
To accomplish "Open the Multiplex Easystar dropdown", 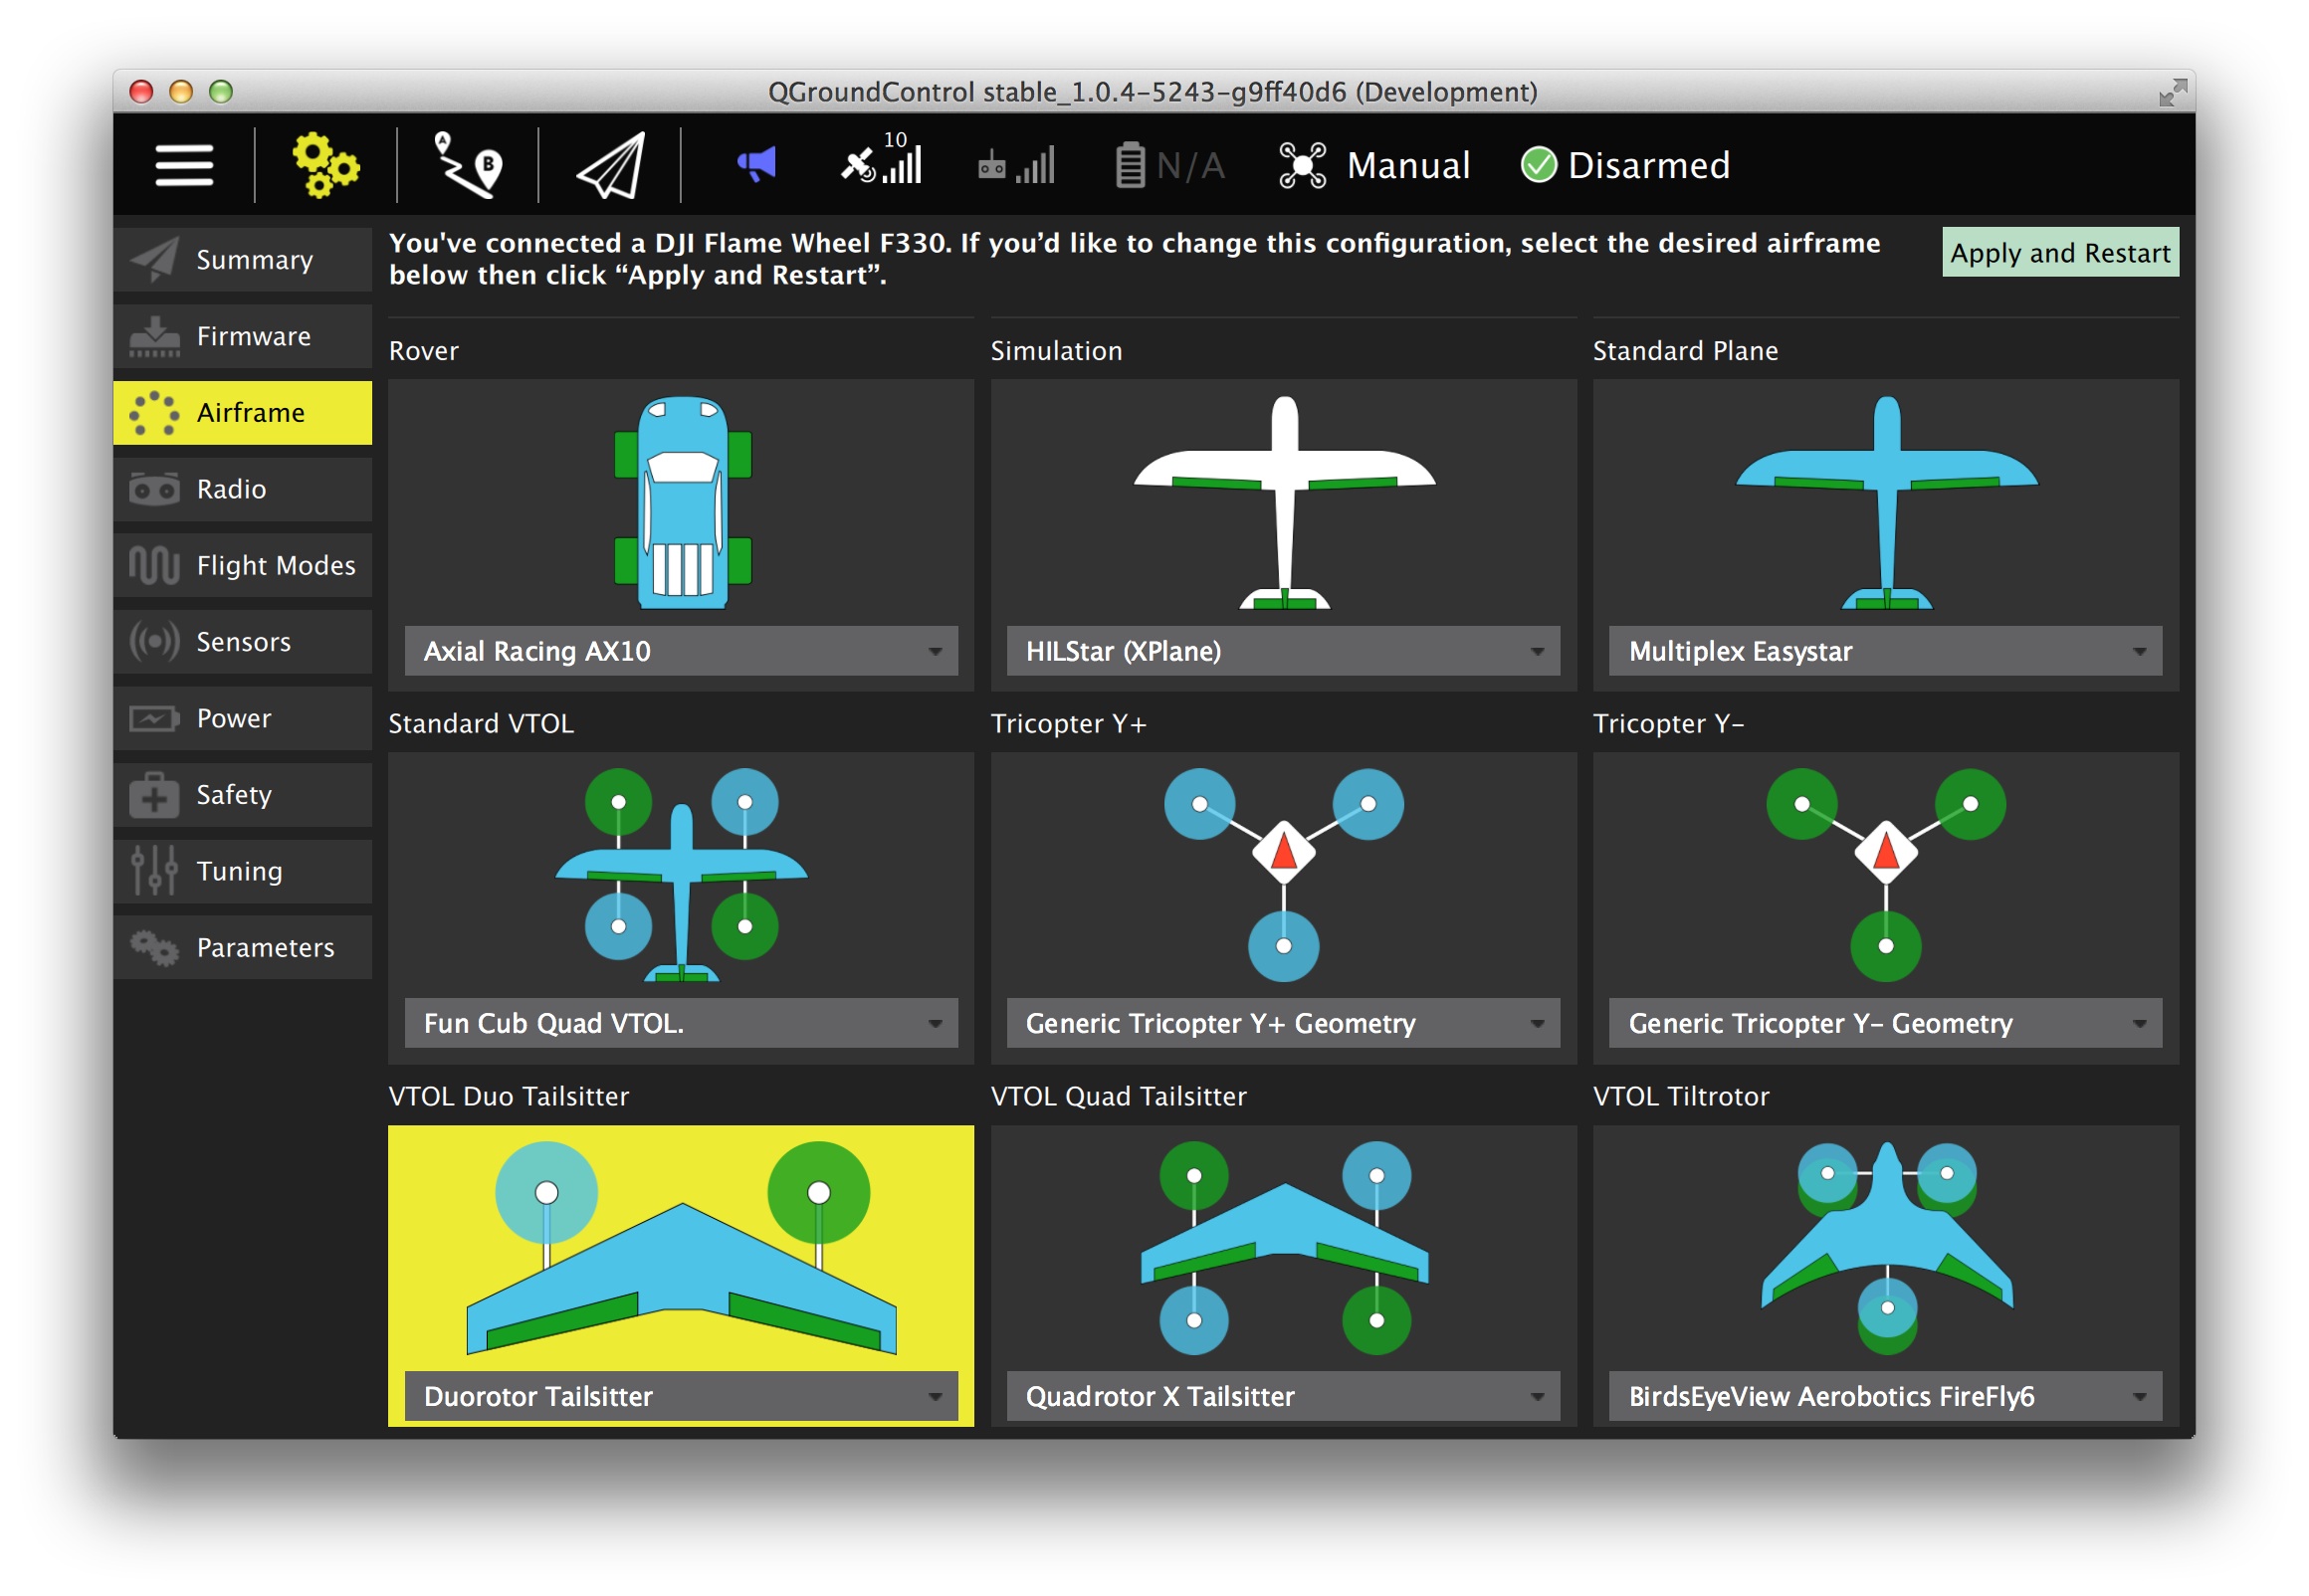I will click(x=1884, y=651).
